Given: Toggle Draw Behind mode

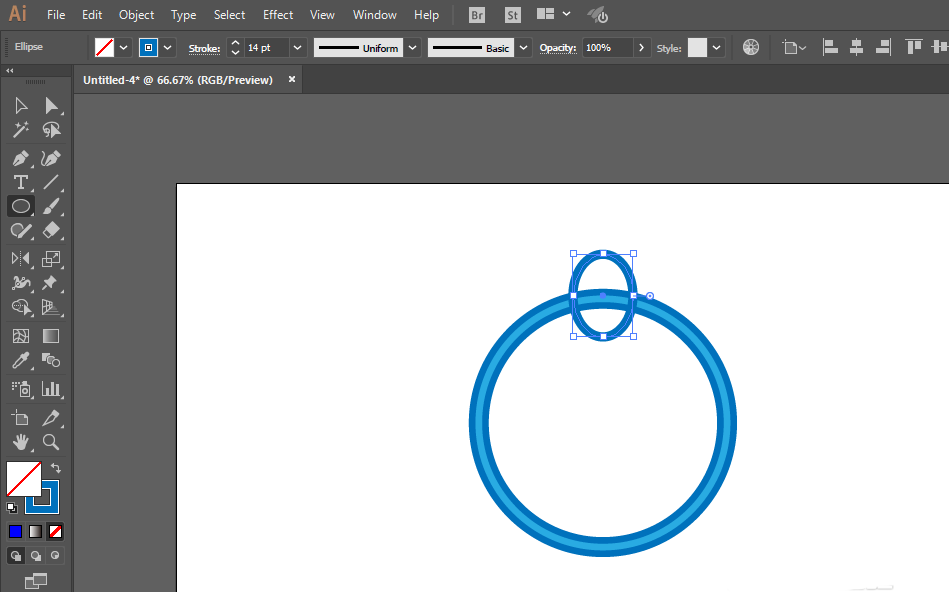Looking at the screenshot, I should [36, 556].
